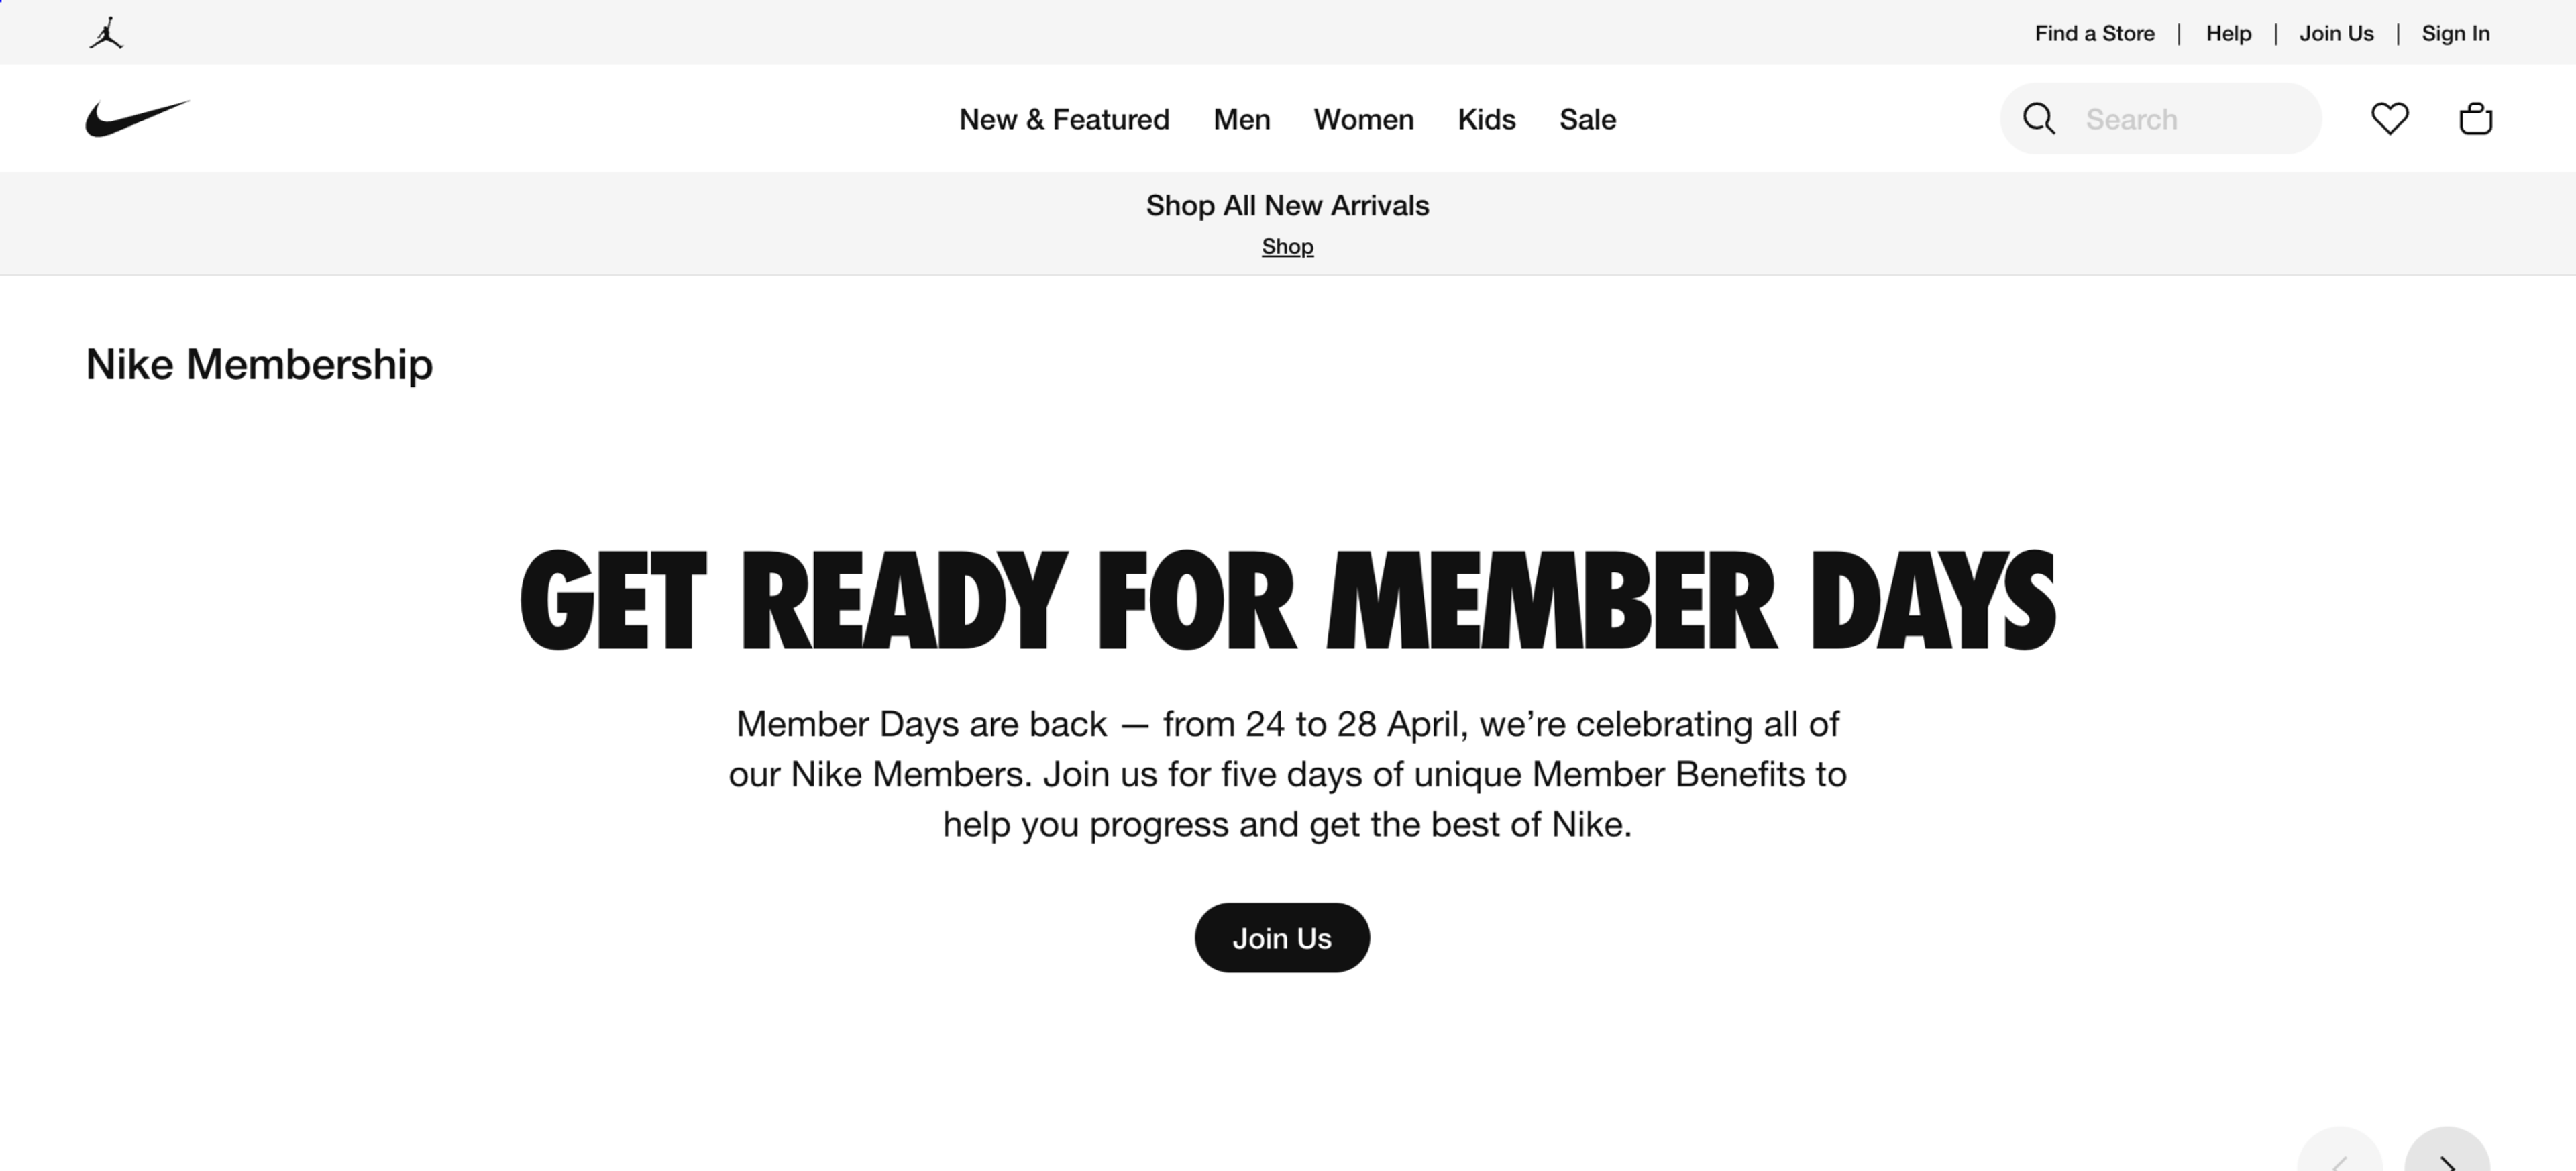View the Sale section
The height and width of the screenshot is (1171, 2576).
click(x=1587, y=119)
